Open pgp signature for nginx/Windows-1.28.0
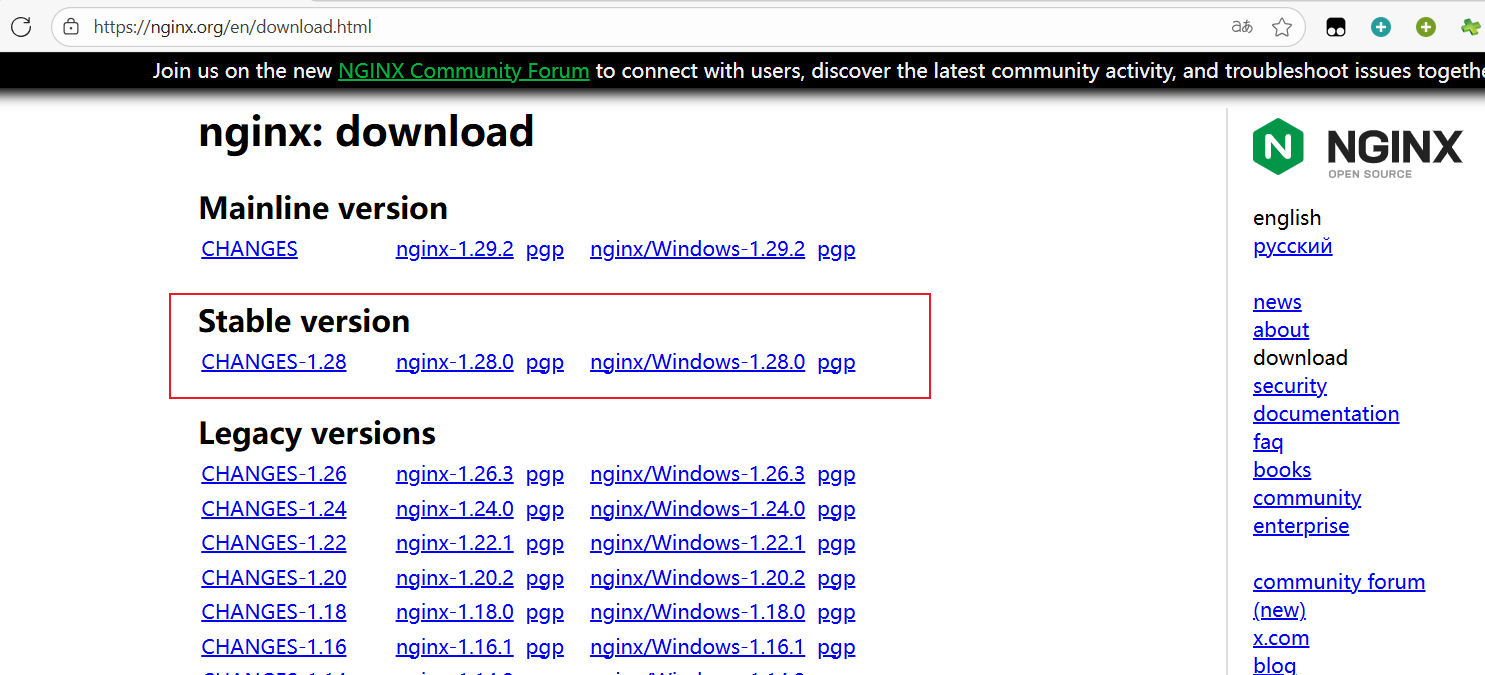The height and width of the screenshot is (675, 1485). 836,362
